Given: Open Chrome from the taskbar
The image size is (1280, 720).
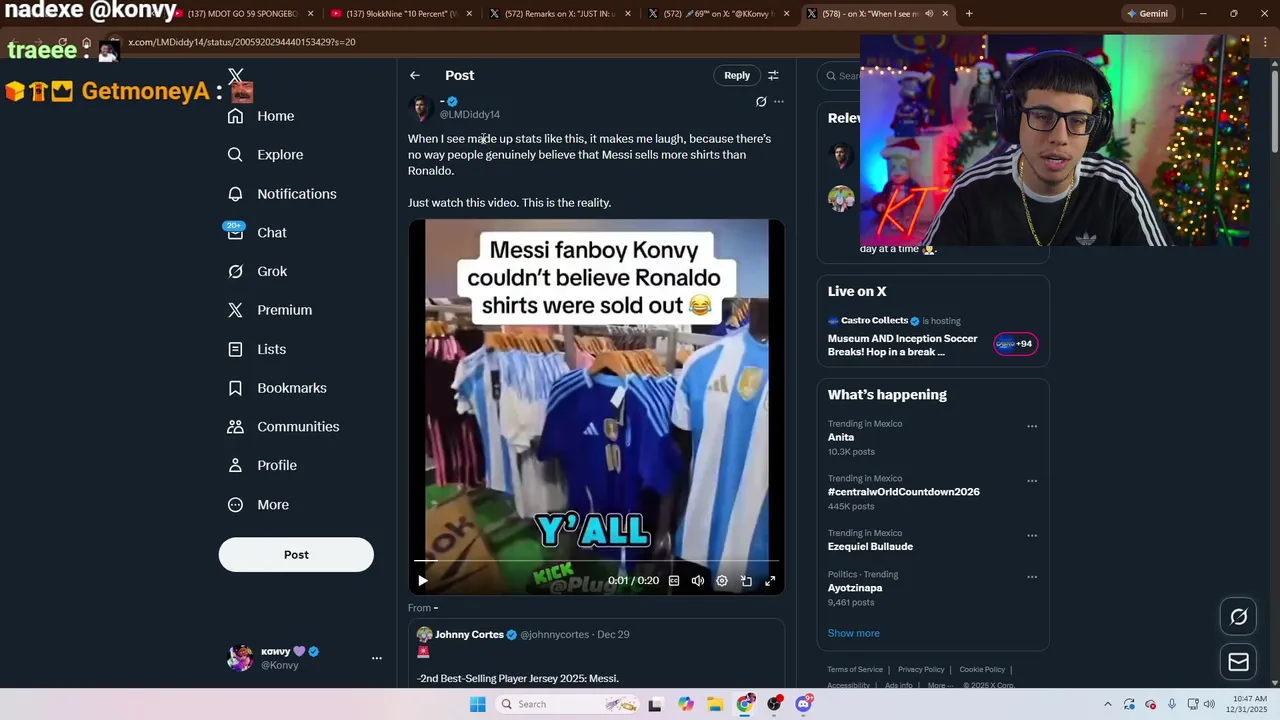Looking at the screenshot, I should (745, 704).
